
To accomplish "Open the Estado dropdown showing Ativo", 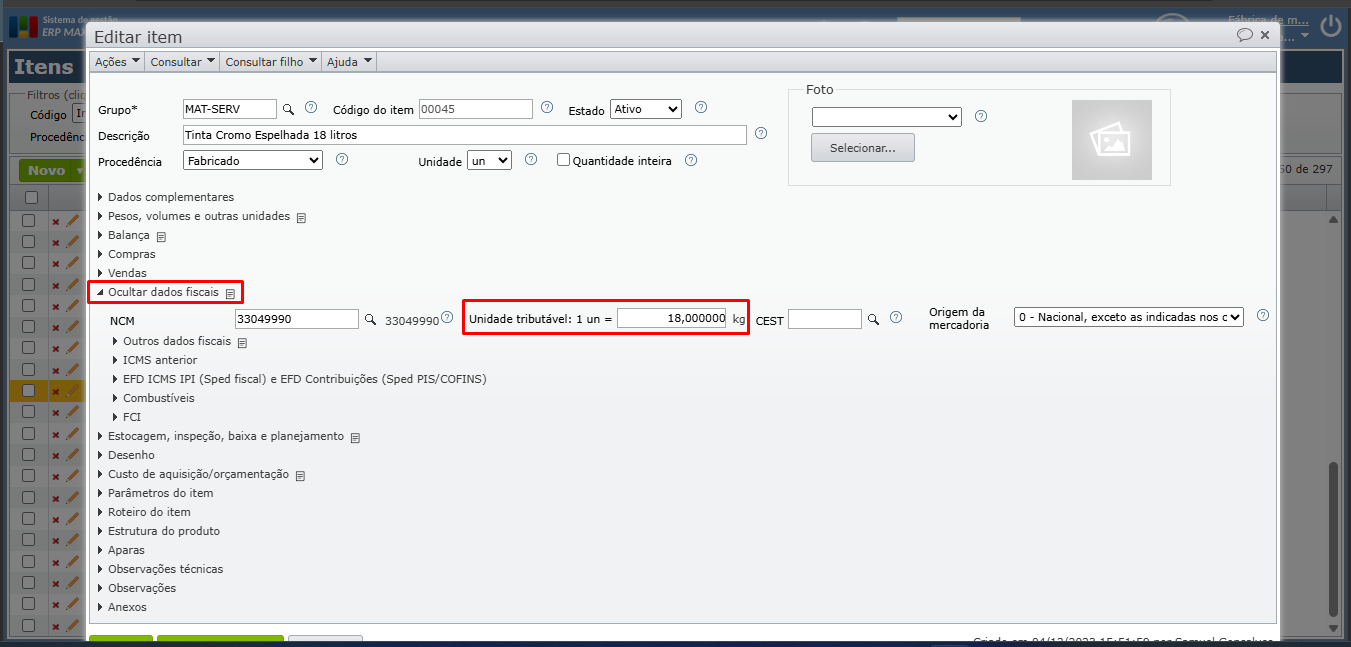I will tap(646, 109).
